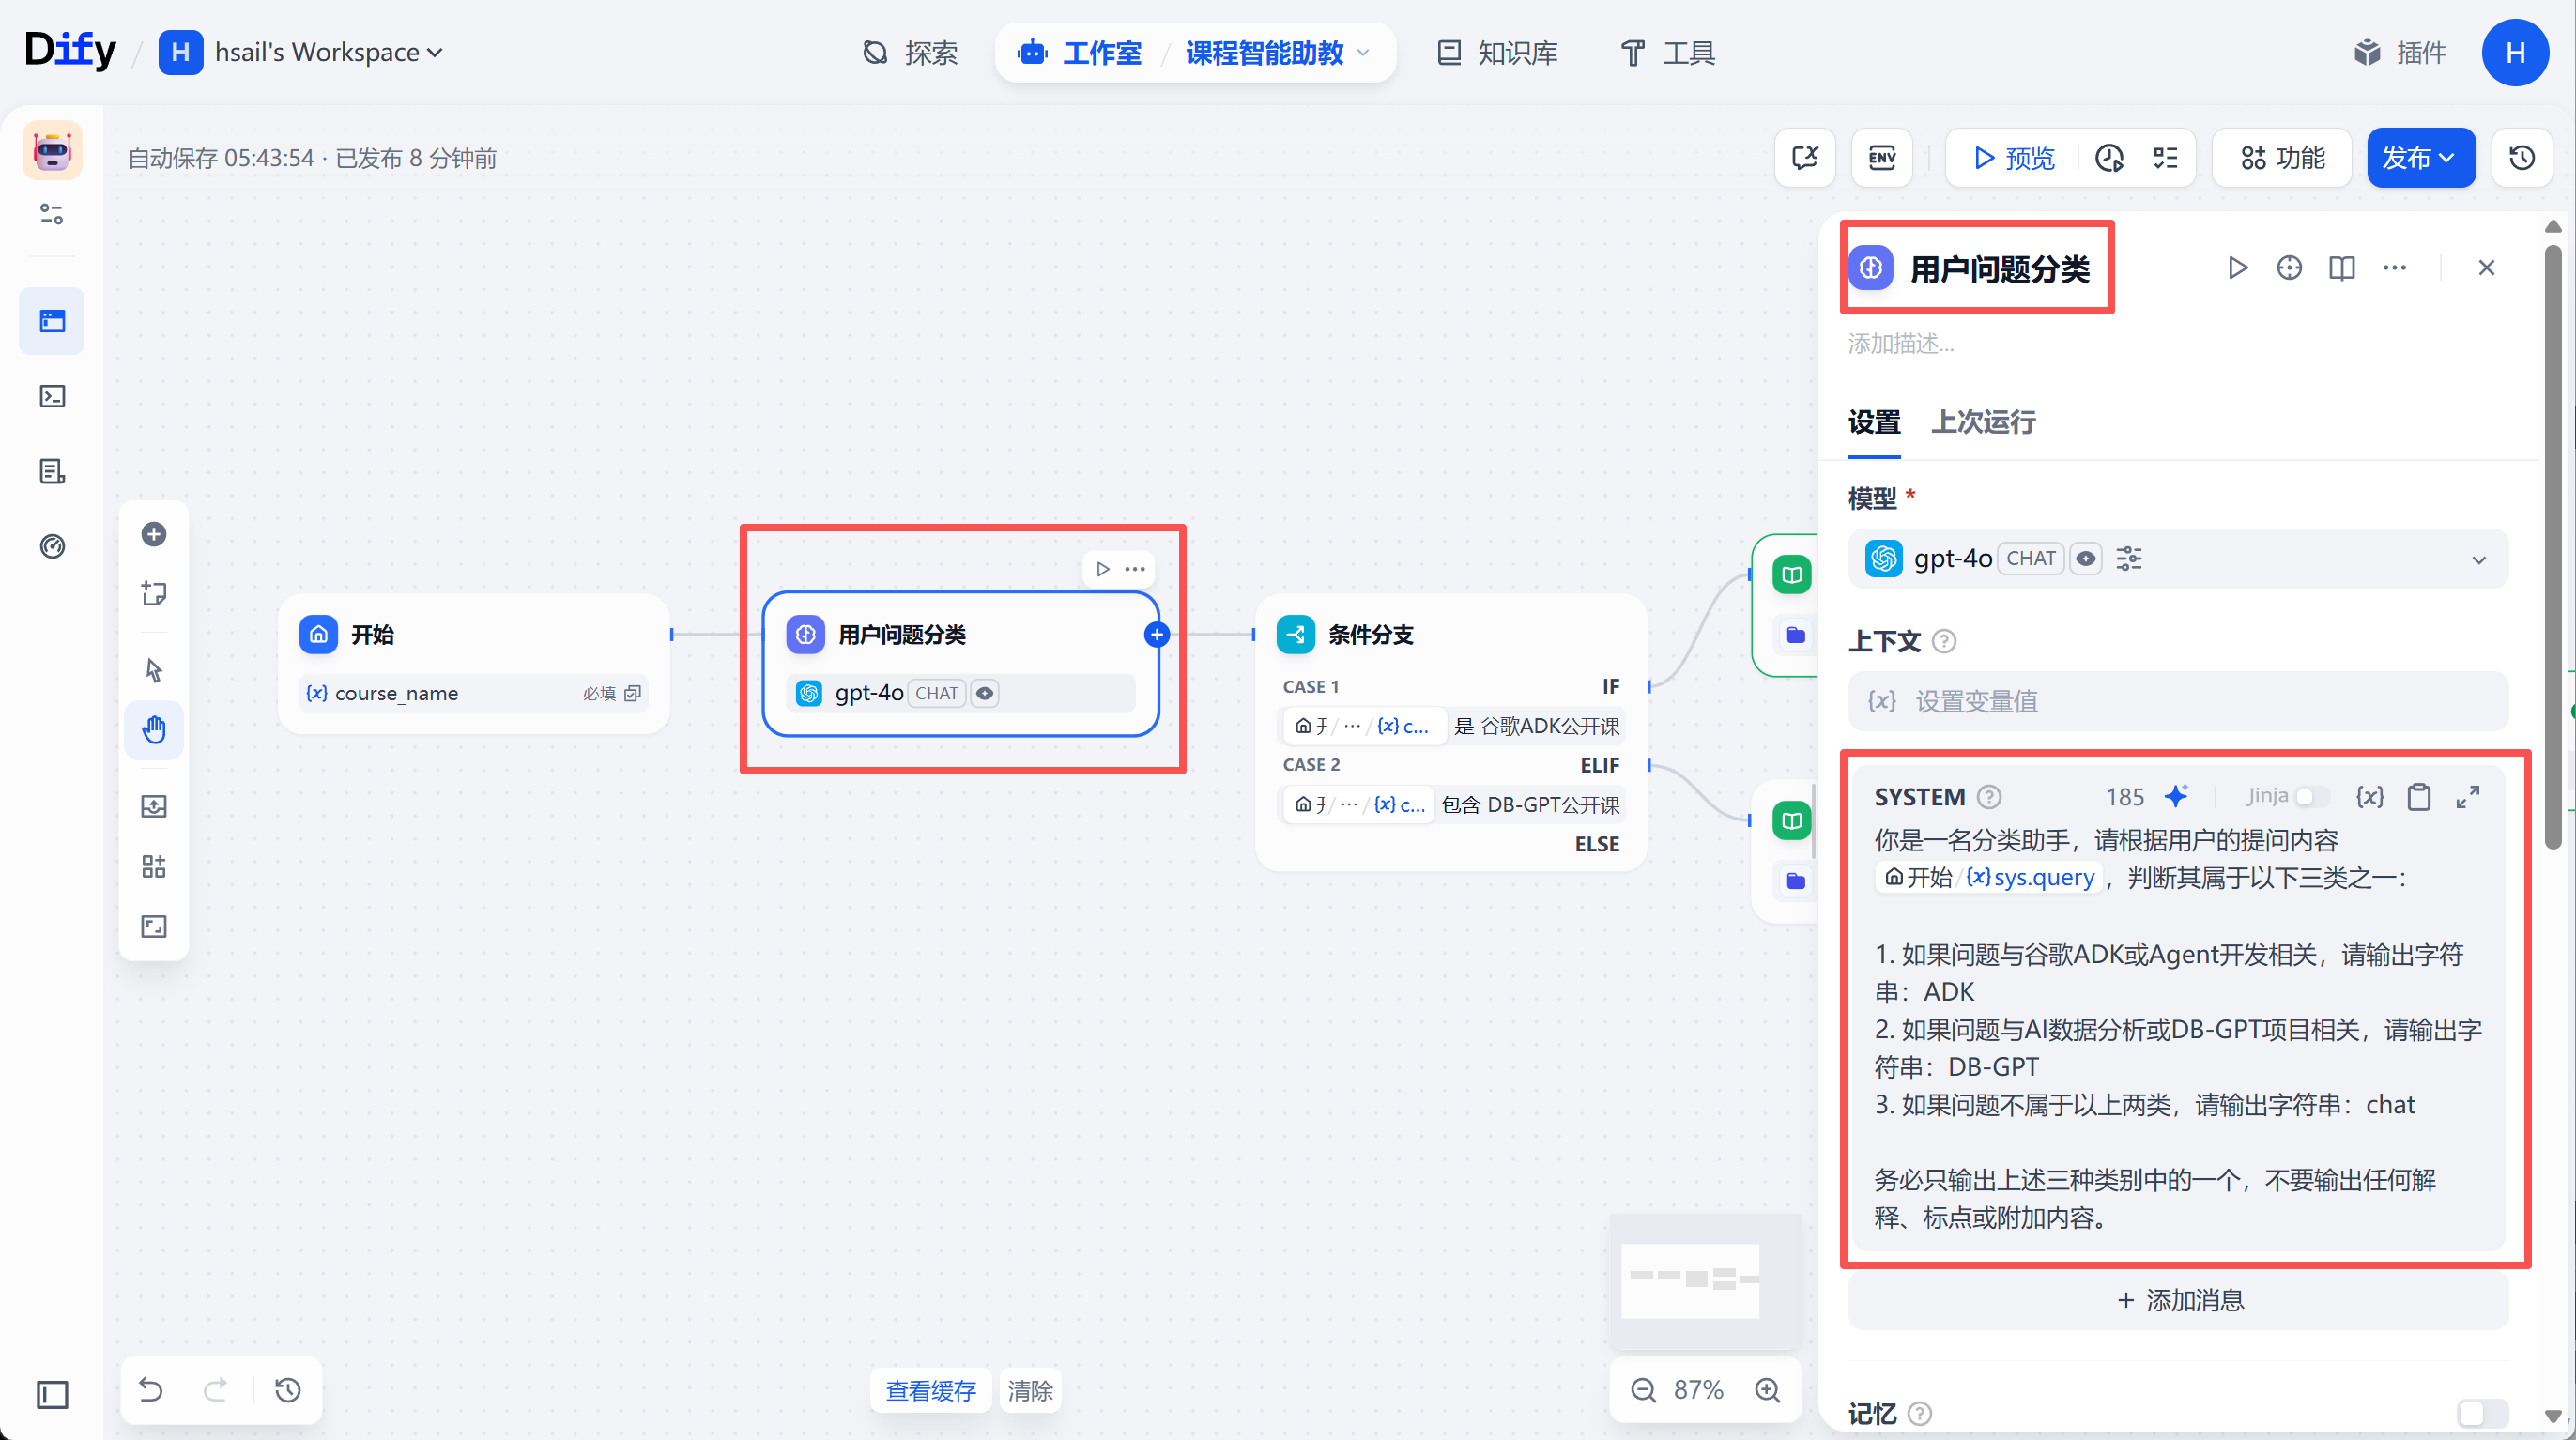Toggle the Jinja switch
The width and height of the screenshot is (2576, 1440).
(x=2310, y=797)
